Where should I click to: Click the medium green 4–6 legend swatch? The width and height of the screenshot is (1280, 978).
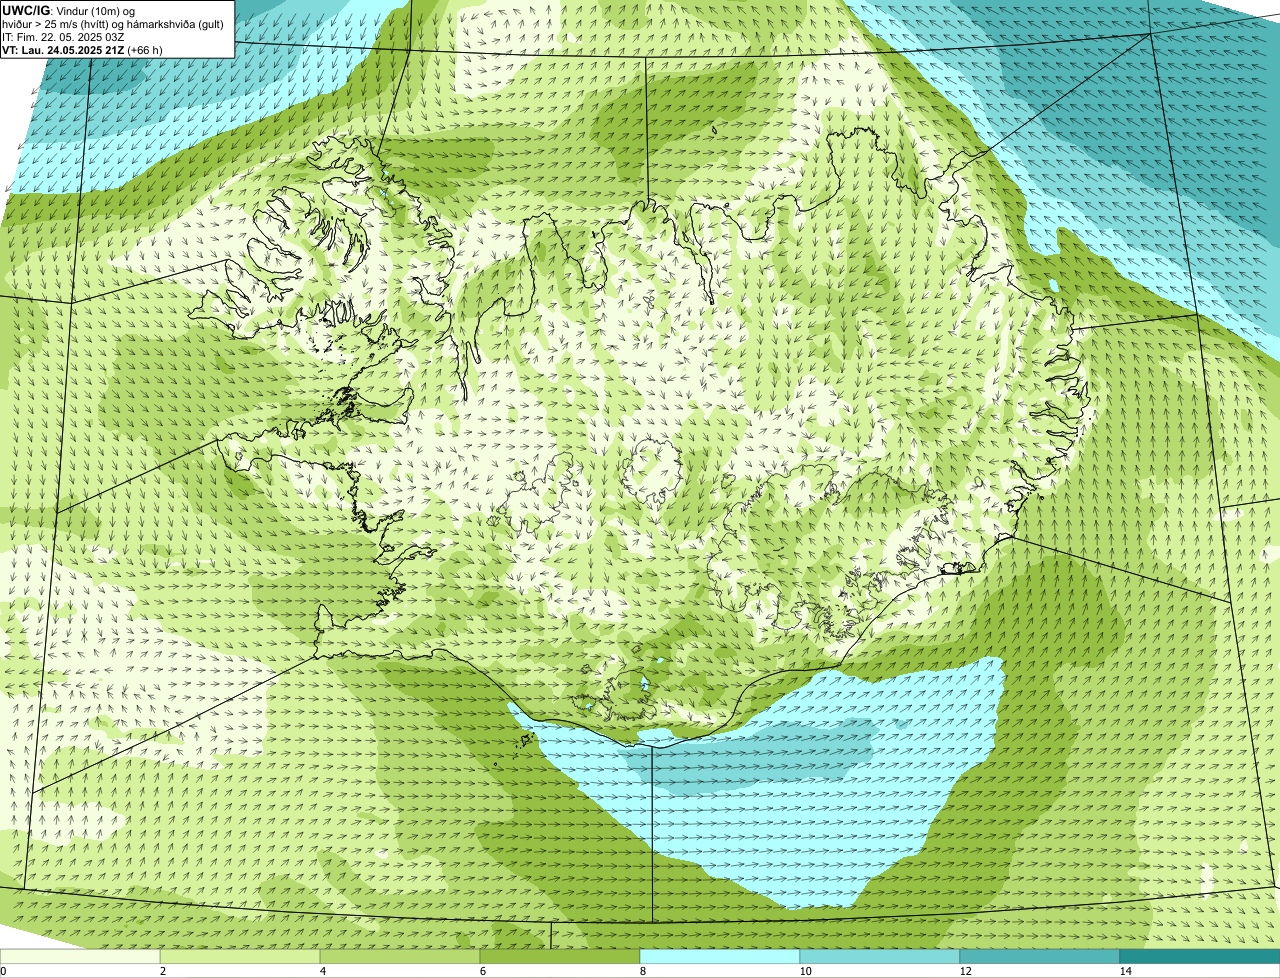point(400,957)
